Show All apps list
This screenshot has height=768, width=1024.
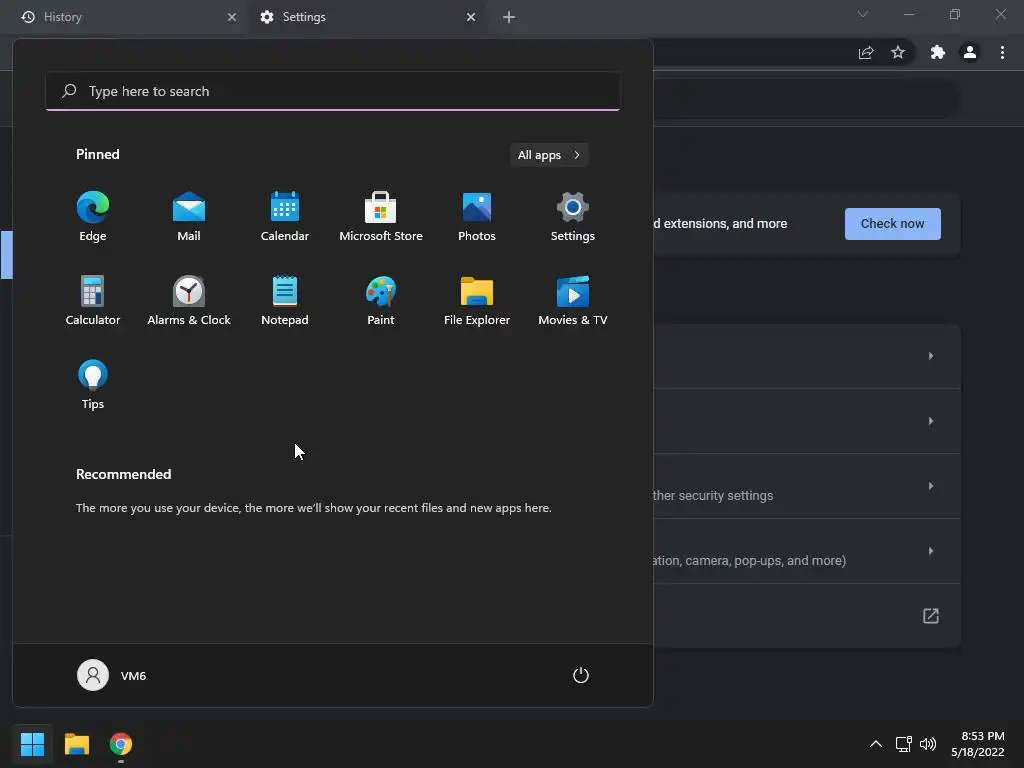(549, 155)
